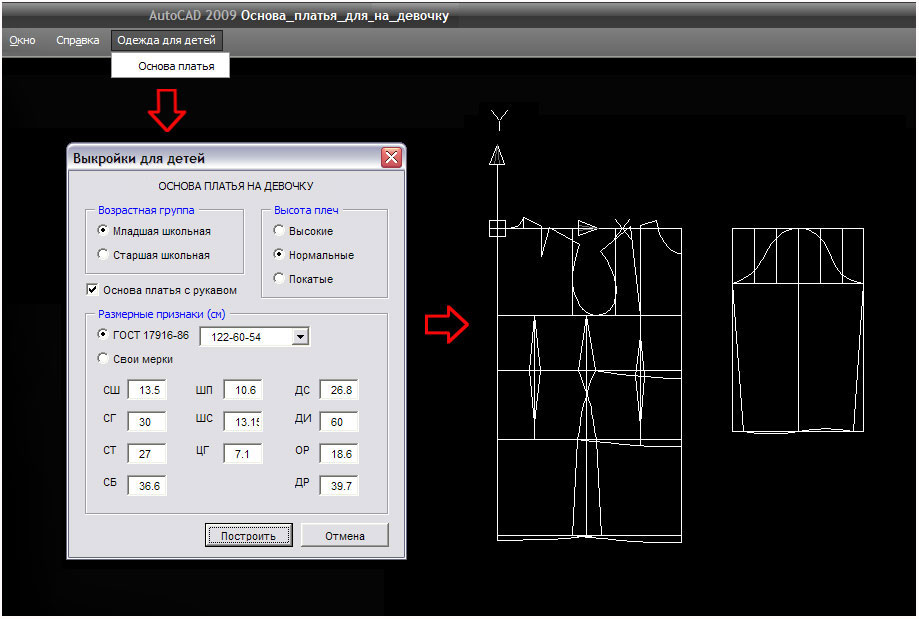Select Нормальные shoulder height

tap(279, 255)
